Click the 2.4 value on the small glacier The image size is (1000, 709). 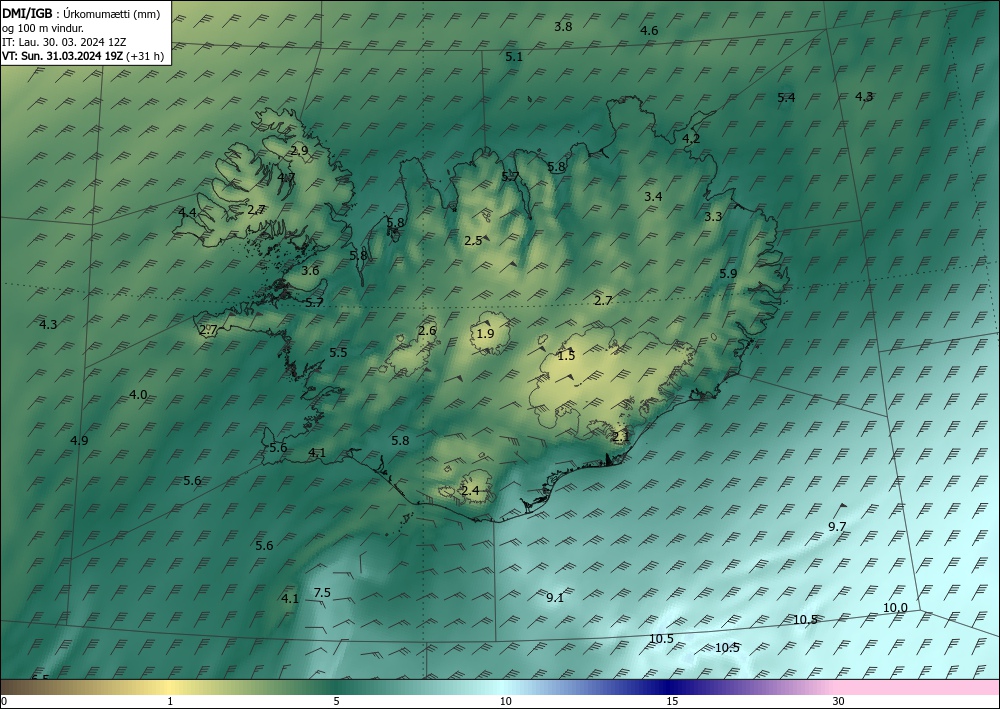click(x=469, y=491)
